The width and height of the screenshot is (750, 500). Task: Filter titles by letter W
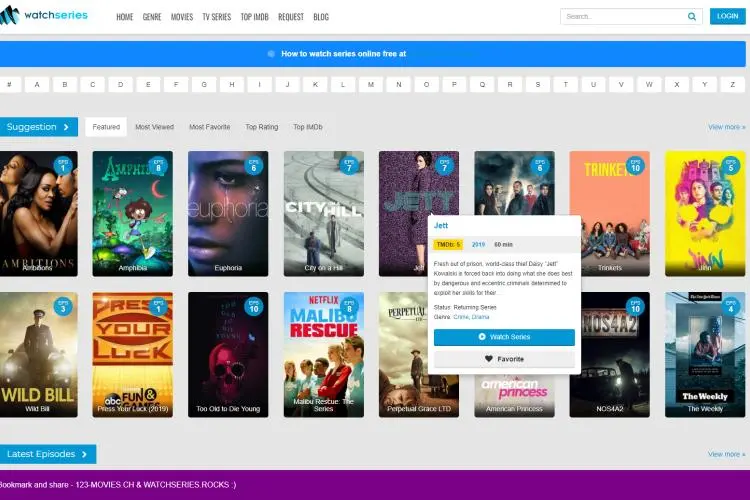click(649, 84)
